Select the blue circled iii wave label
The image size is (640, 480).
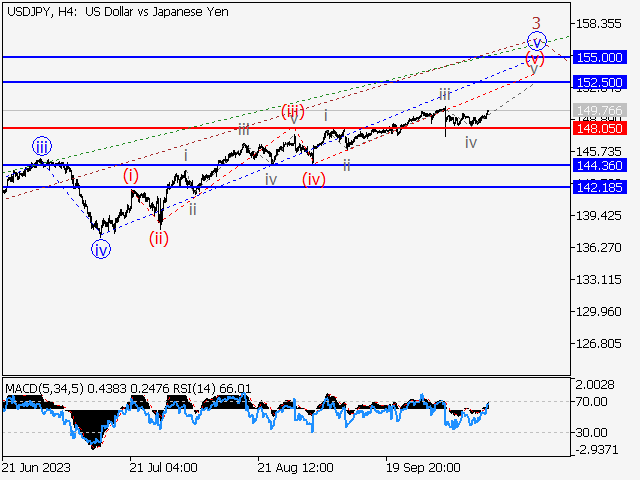[x=42, y=146]
